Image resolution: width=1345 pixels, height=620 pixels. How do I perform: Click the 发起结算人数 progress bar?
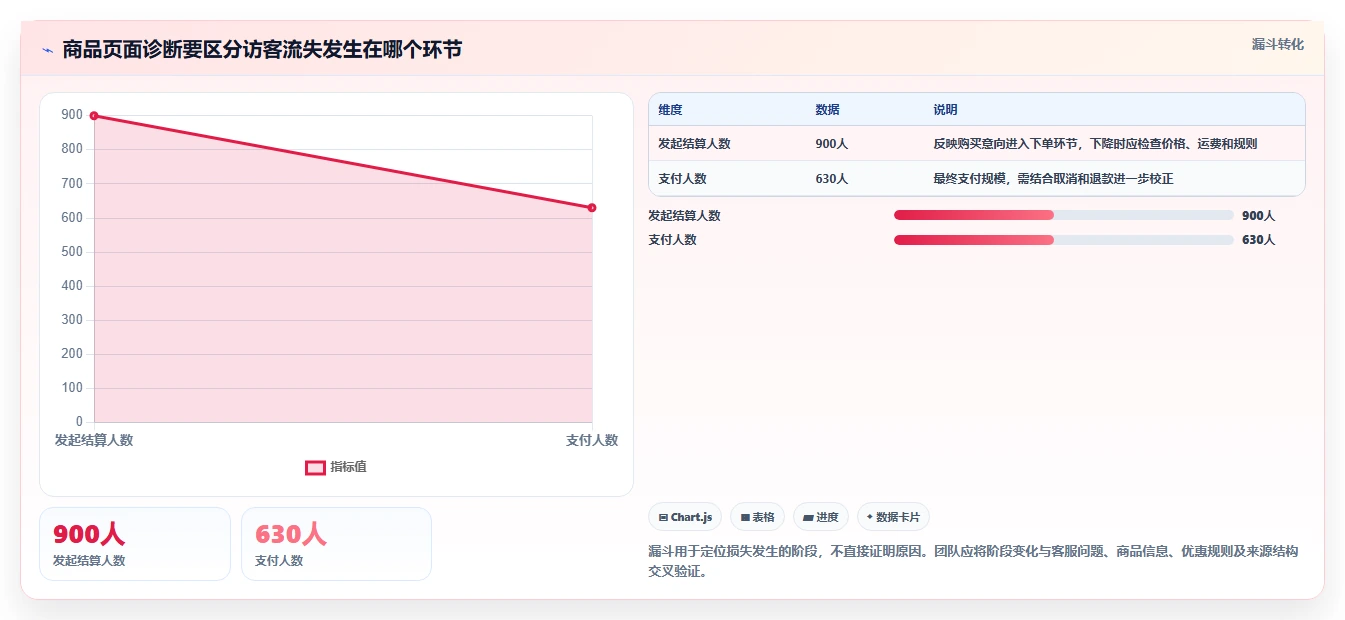pos(1064,215)
